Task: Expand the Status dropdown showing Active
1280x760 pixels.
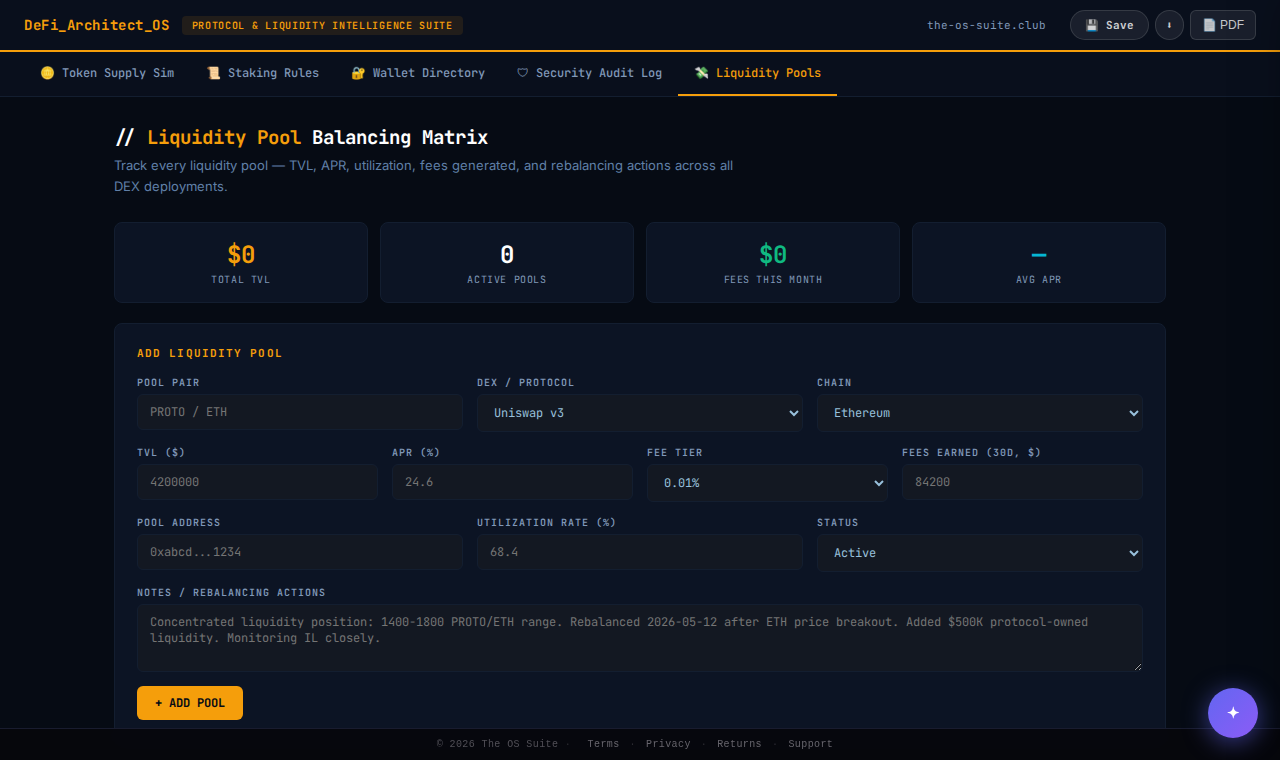Action: click(x=980, y=553)
